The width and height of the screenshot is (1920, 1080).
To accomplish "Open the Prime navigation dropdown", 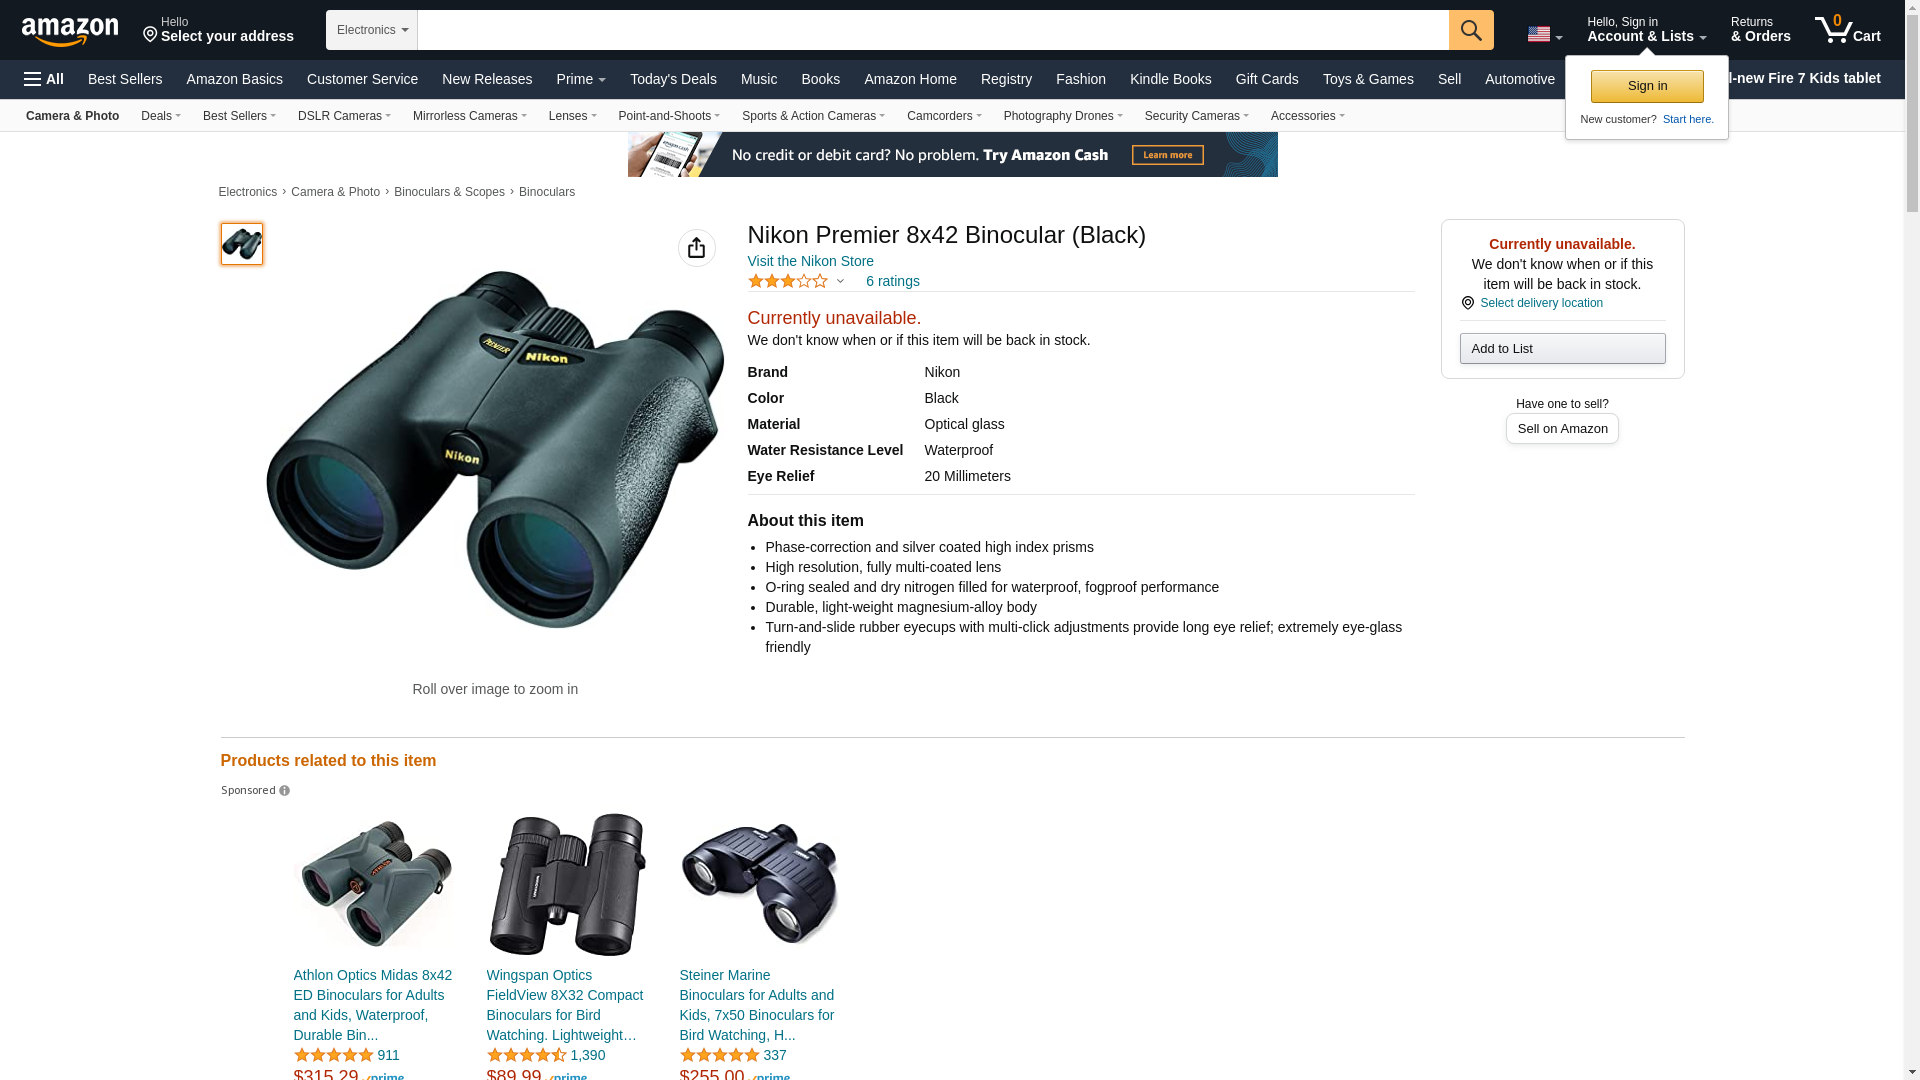I will pos(581,79).
